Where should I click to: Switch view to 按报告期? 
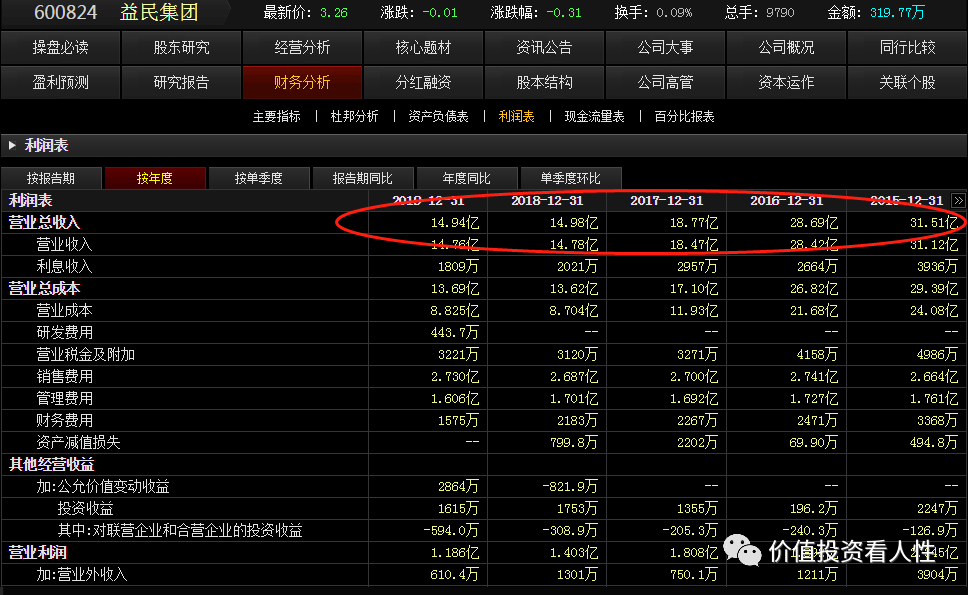point(51,178)
